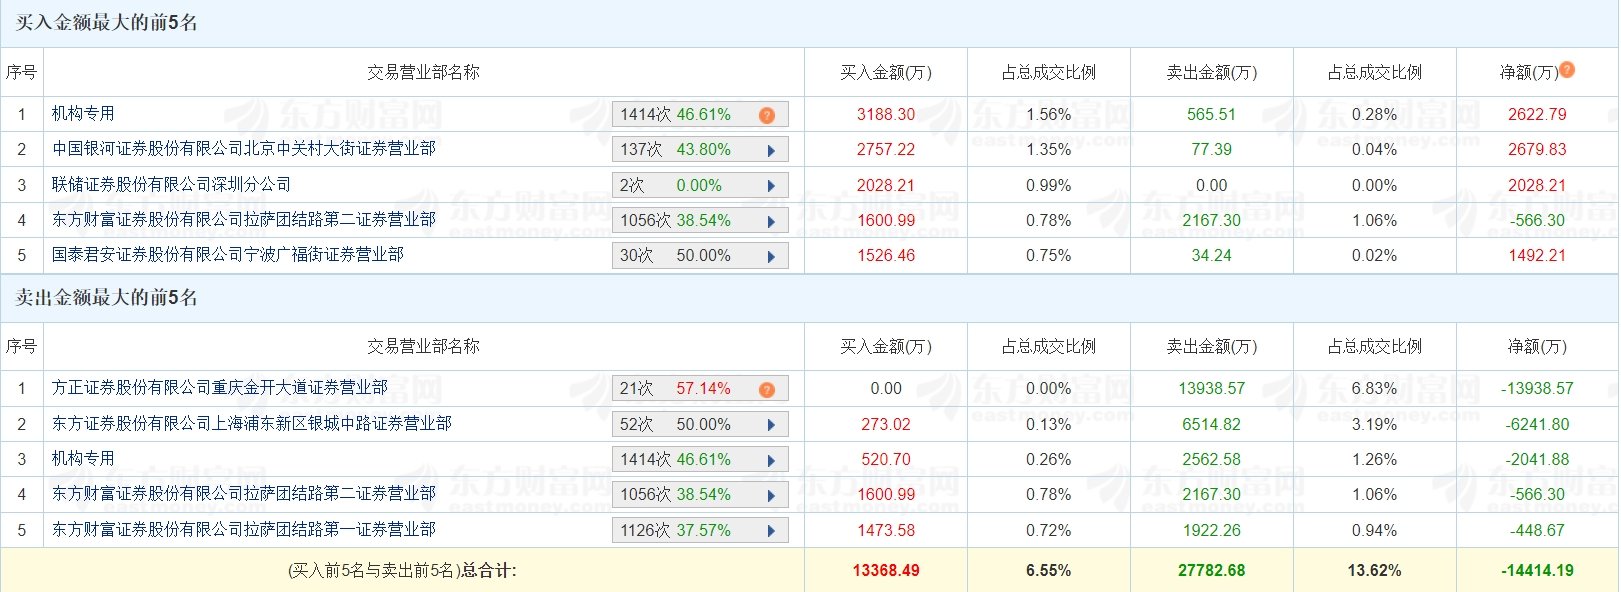Click the 卖出金额最大的前5名 section heading
Screen dimensions: 1621x592
coord(106,297)
